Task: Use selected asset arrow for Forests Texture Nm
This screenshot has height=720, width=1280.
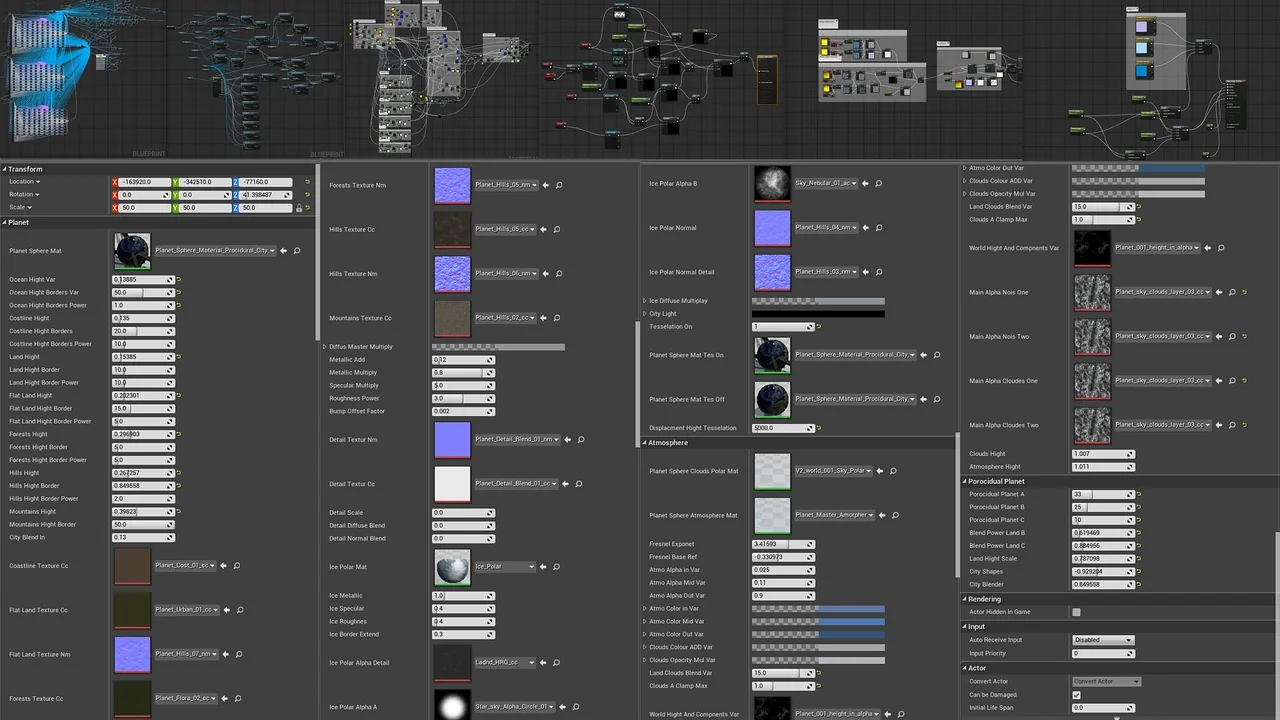Action: coord(545,185)
